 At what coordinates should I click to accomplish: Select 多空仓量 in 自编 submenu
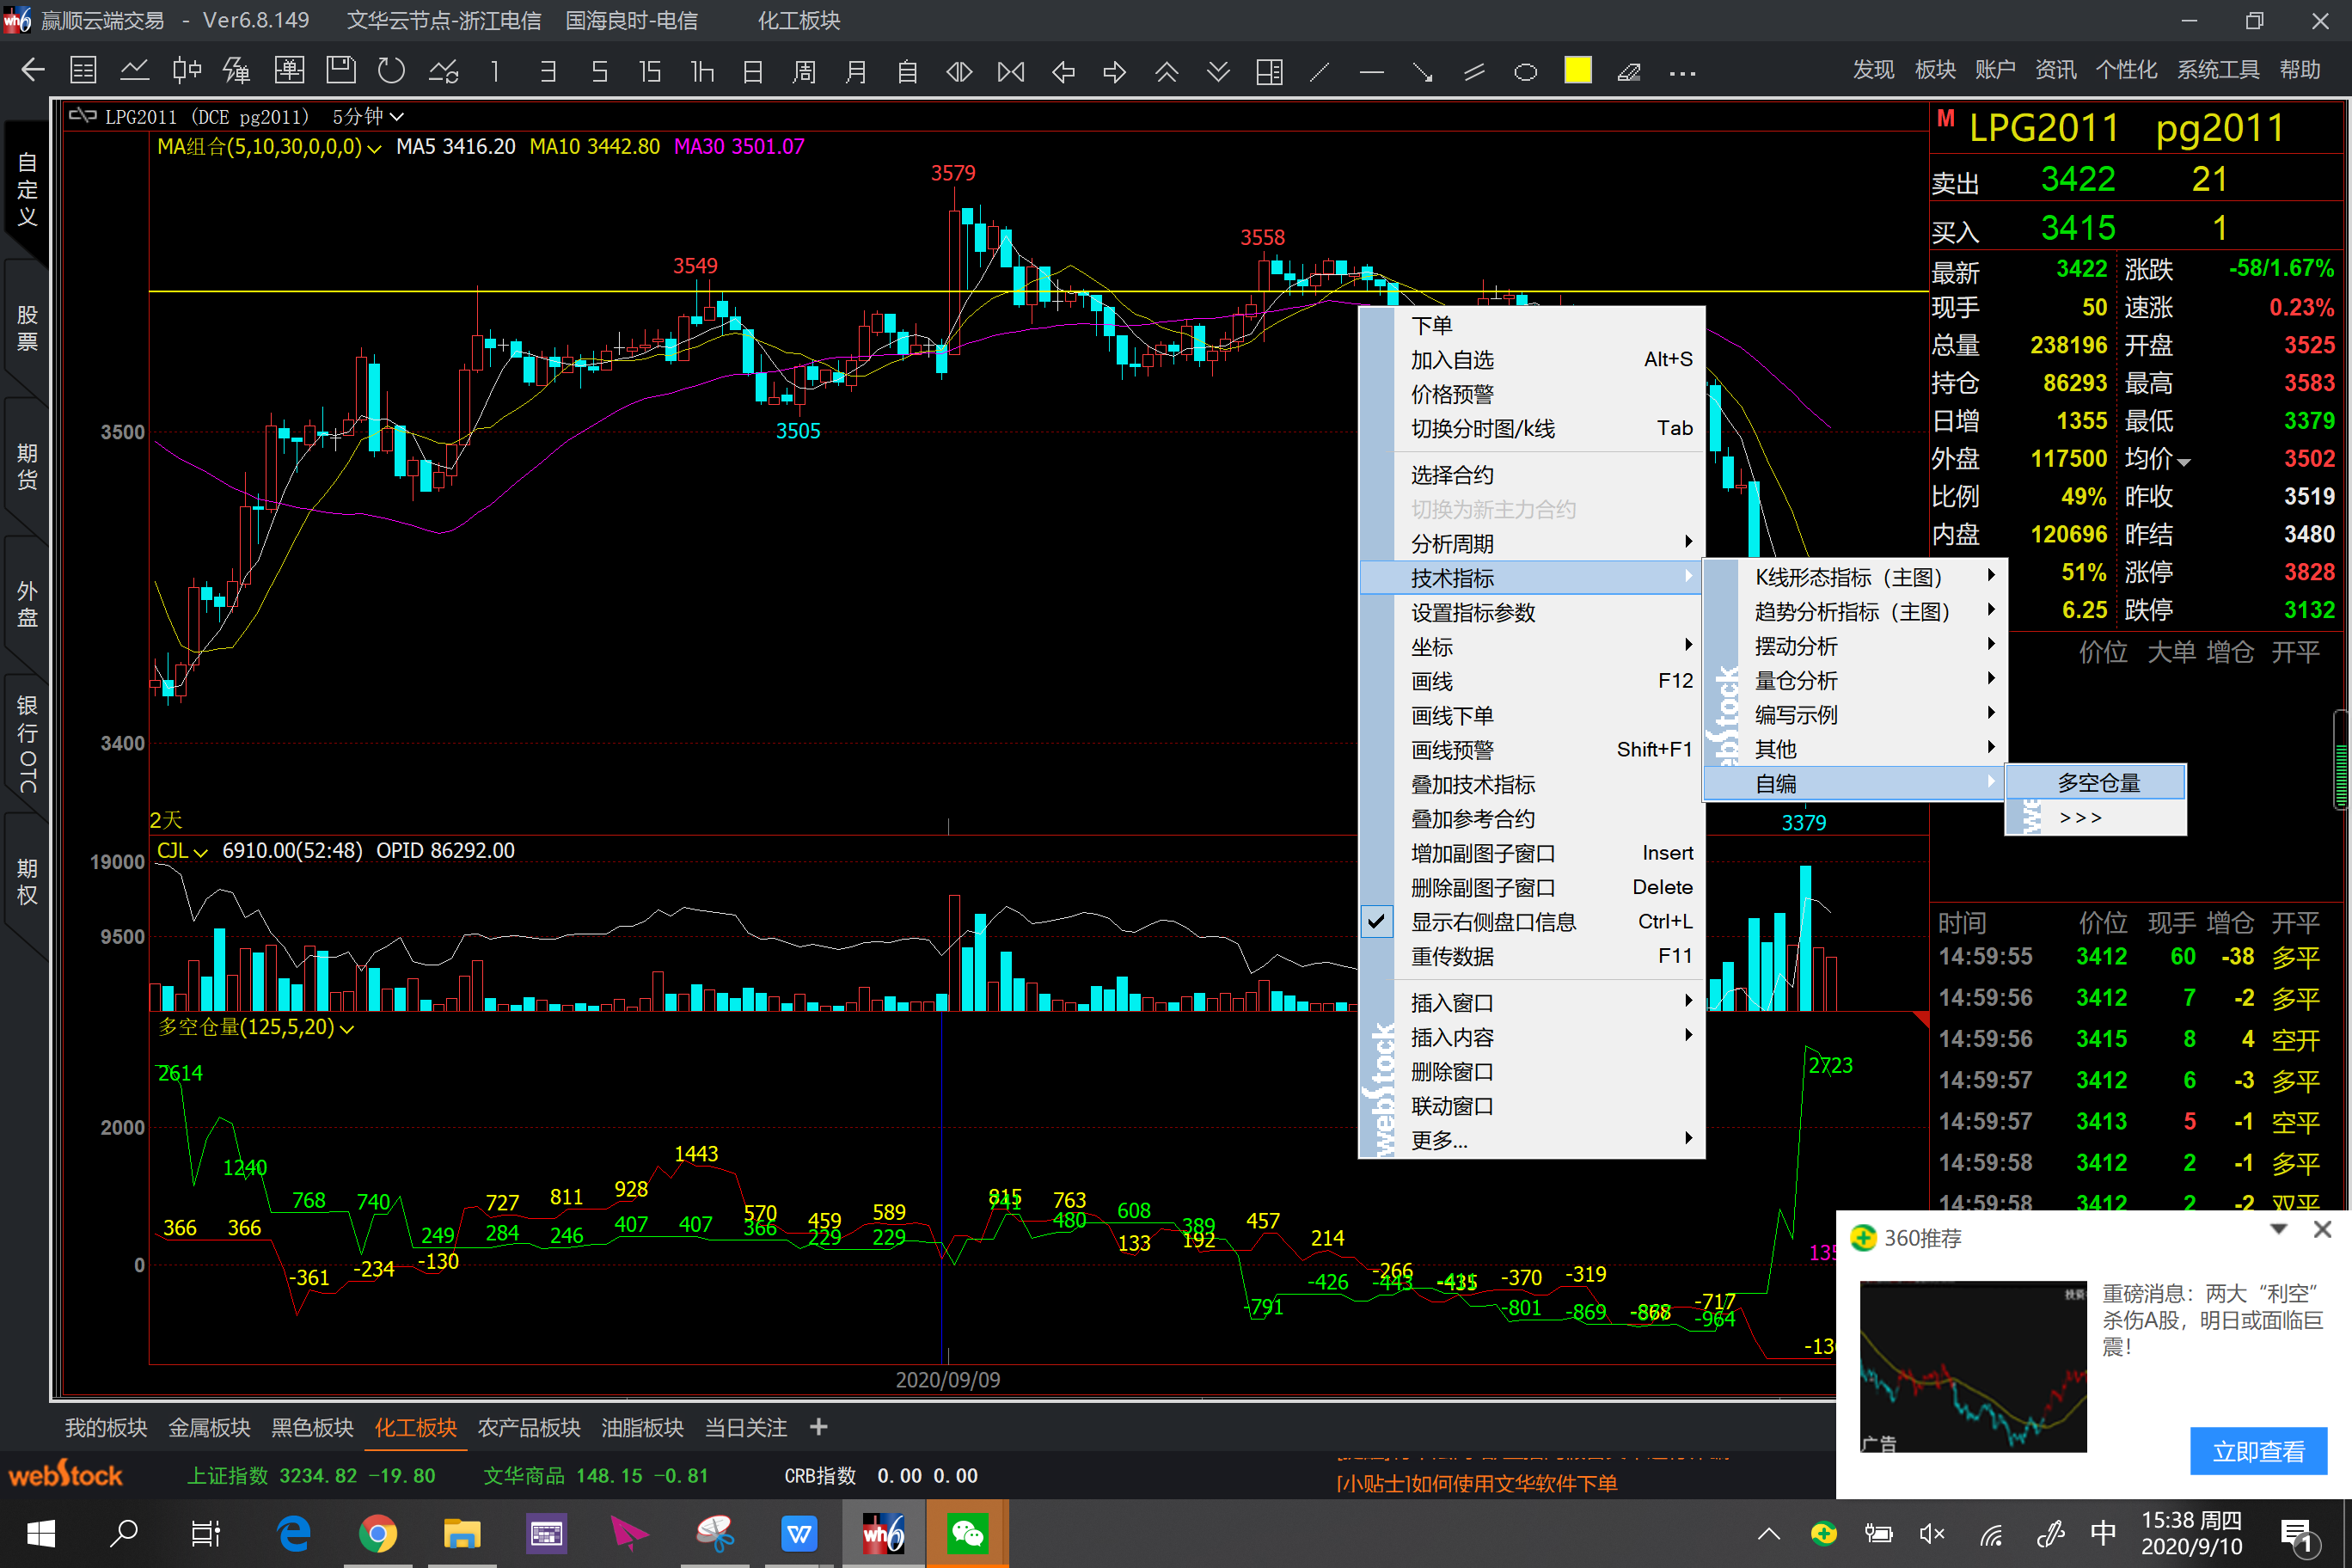2097,783
